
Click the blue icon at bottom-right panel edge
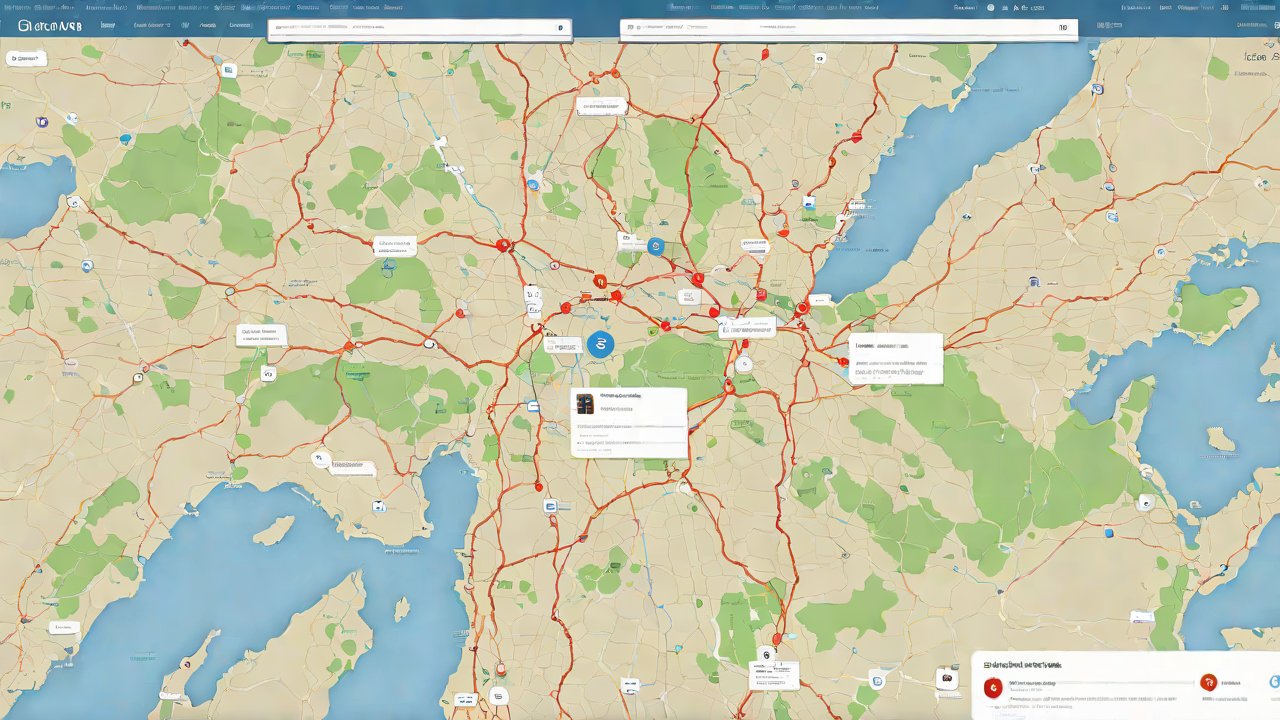[1274, 681]
